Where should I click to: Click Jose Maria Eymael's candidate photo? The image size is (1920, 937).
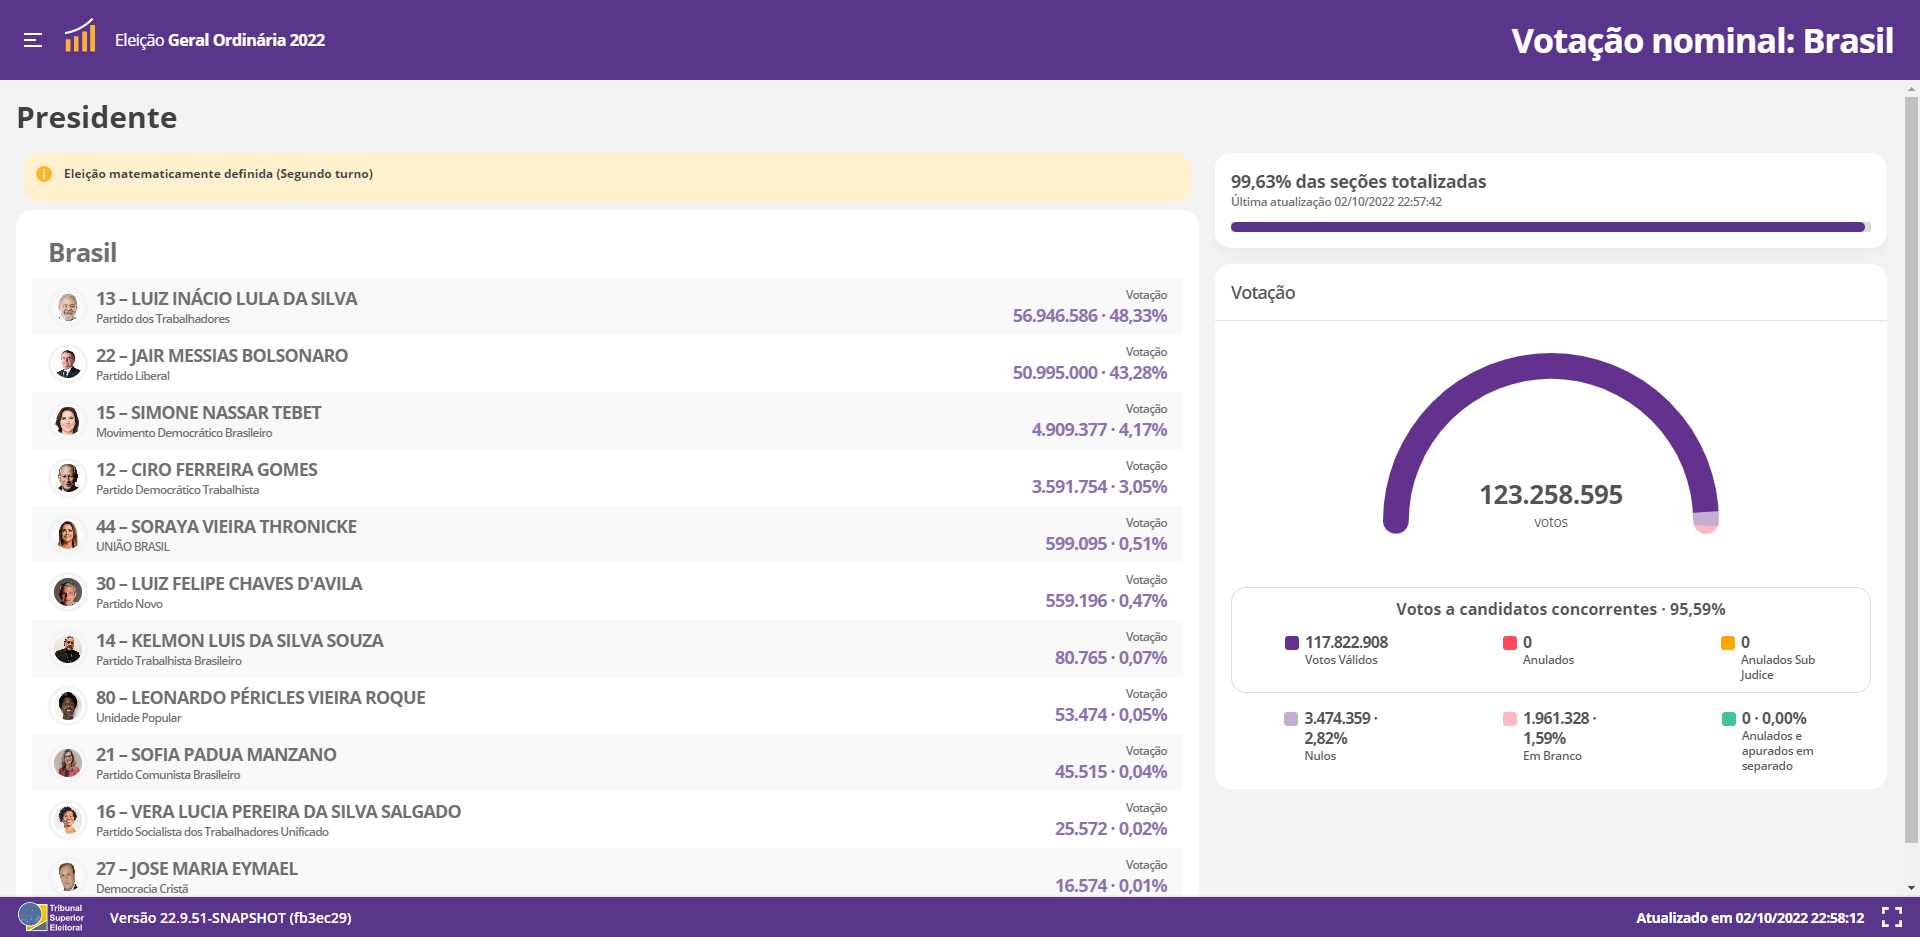pos(68,877)
